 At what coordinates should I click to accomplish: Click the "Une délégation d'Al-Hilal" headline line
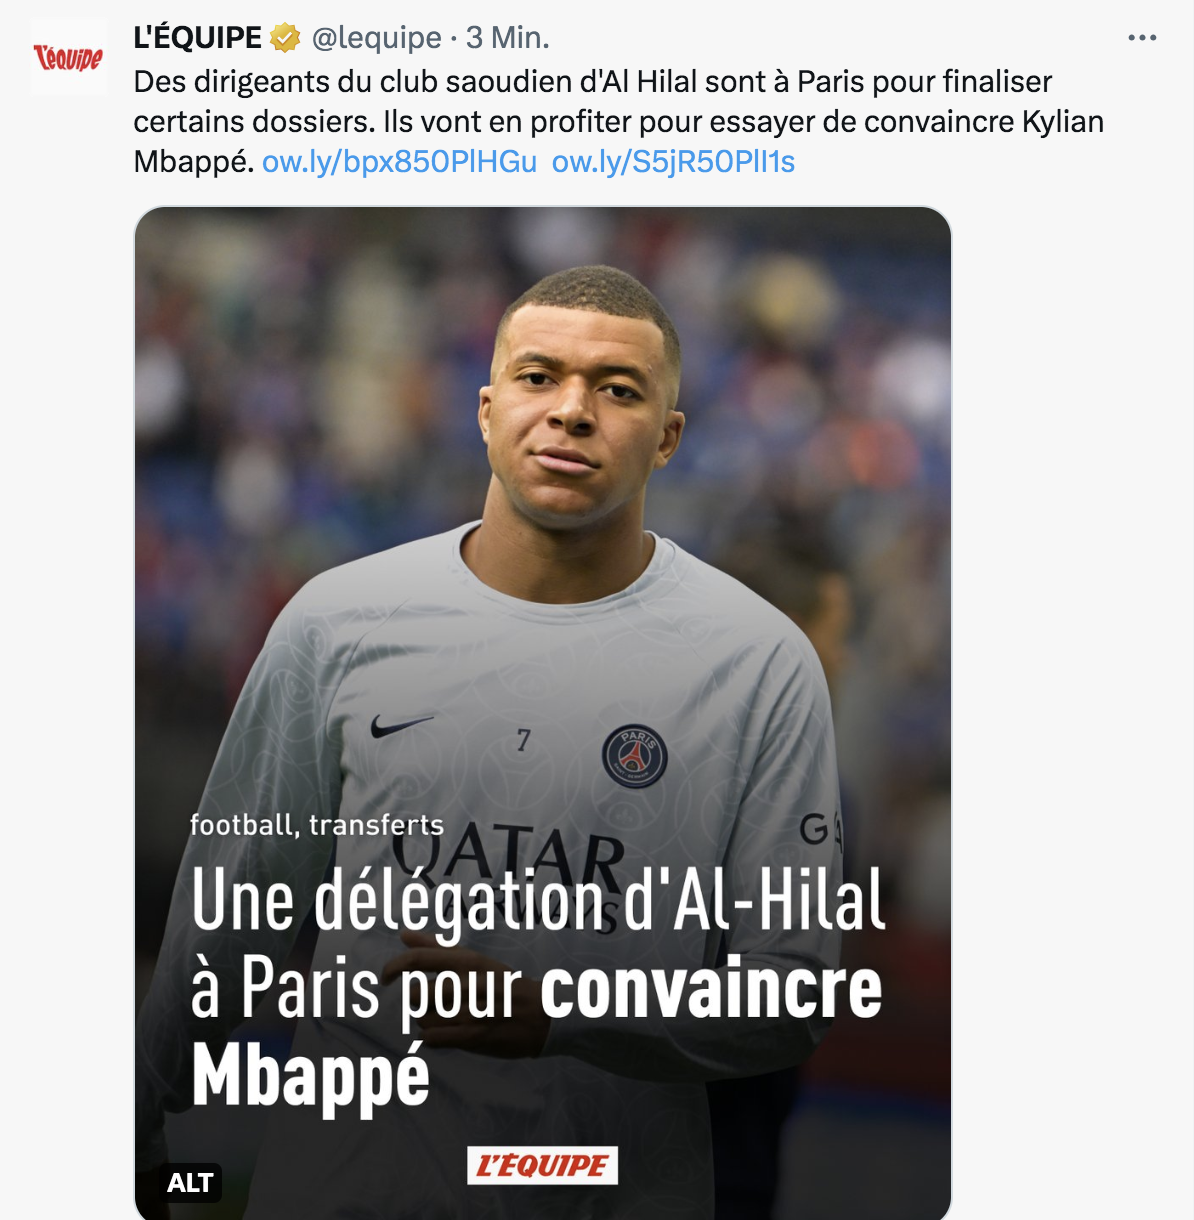[x=538, y=900]
